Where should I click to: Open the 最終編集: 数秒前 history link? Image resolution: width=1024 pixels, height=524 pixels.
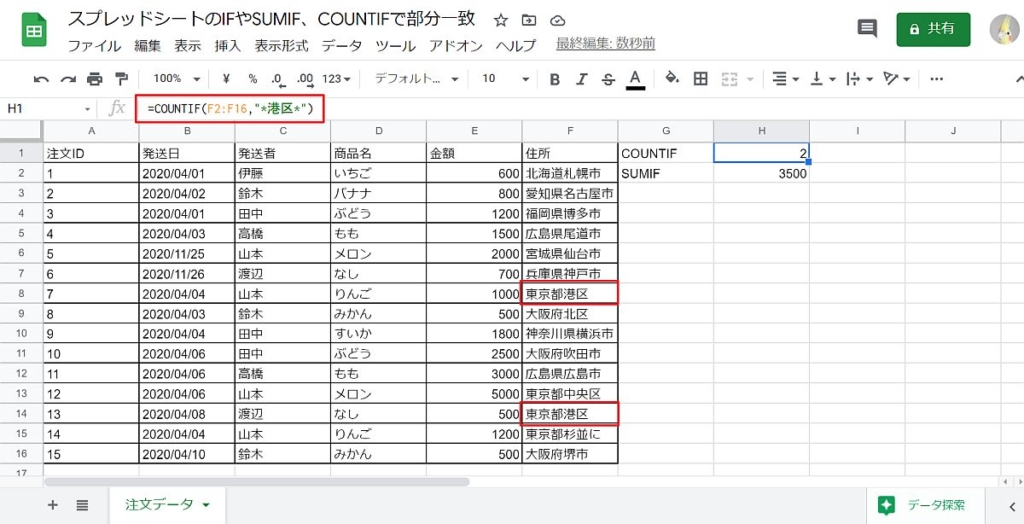(606, 45)
